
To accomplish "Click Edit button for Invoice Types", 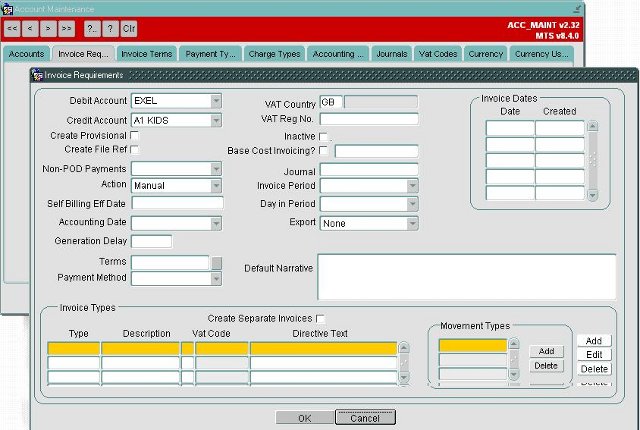I will (x=594, y=355).
